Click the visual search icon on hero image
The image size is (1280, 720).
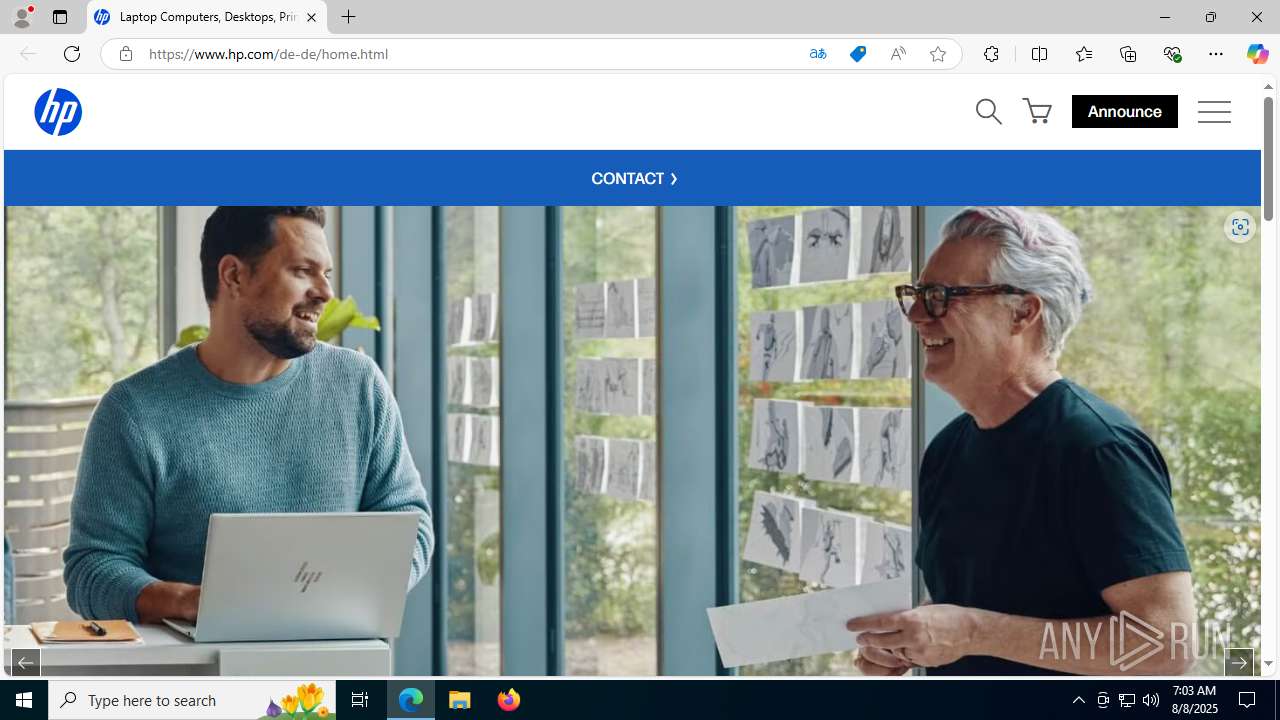point(1239,227)
